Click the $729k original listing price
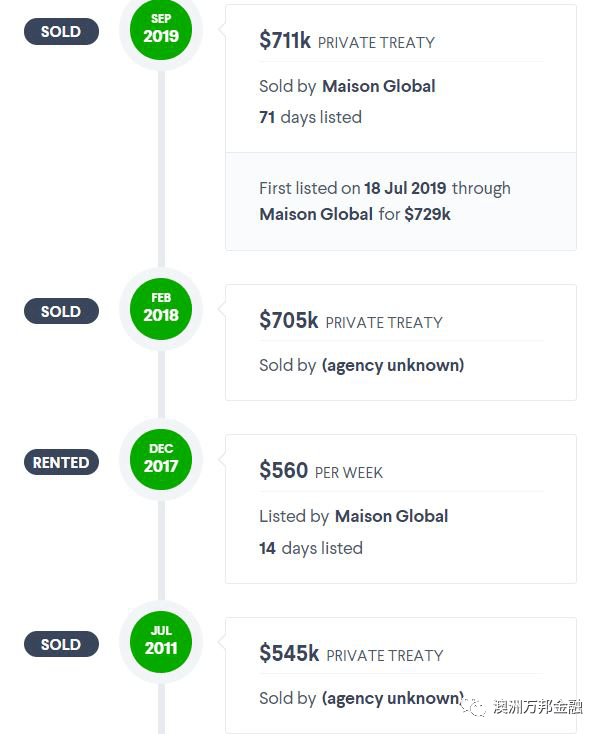The height and width of the screenshot is (734, 602). (427, 214)
